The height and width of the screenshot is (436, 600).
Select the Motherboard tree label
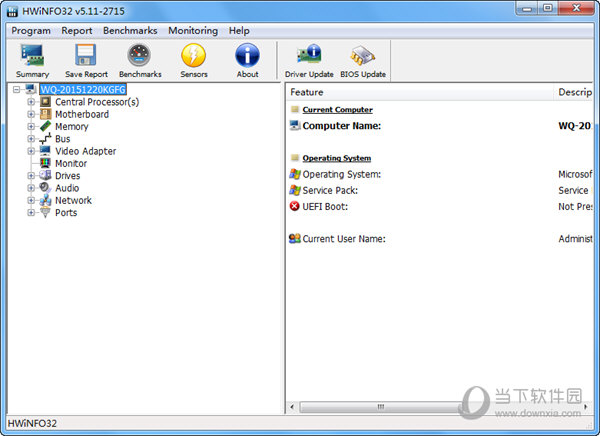(82, 114)
